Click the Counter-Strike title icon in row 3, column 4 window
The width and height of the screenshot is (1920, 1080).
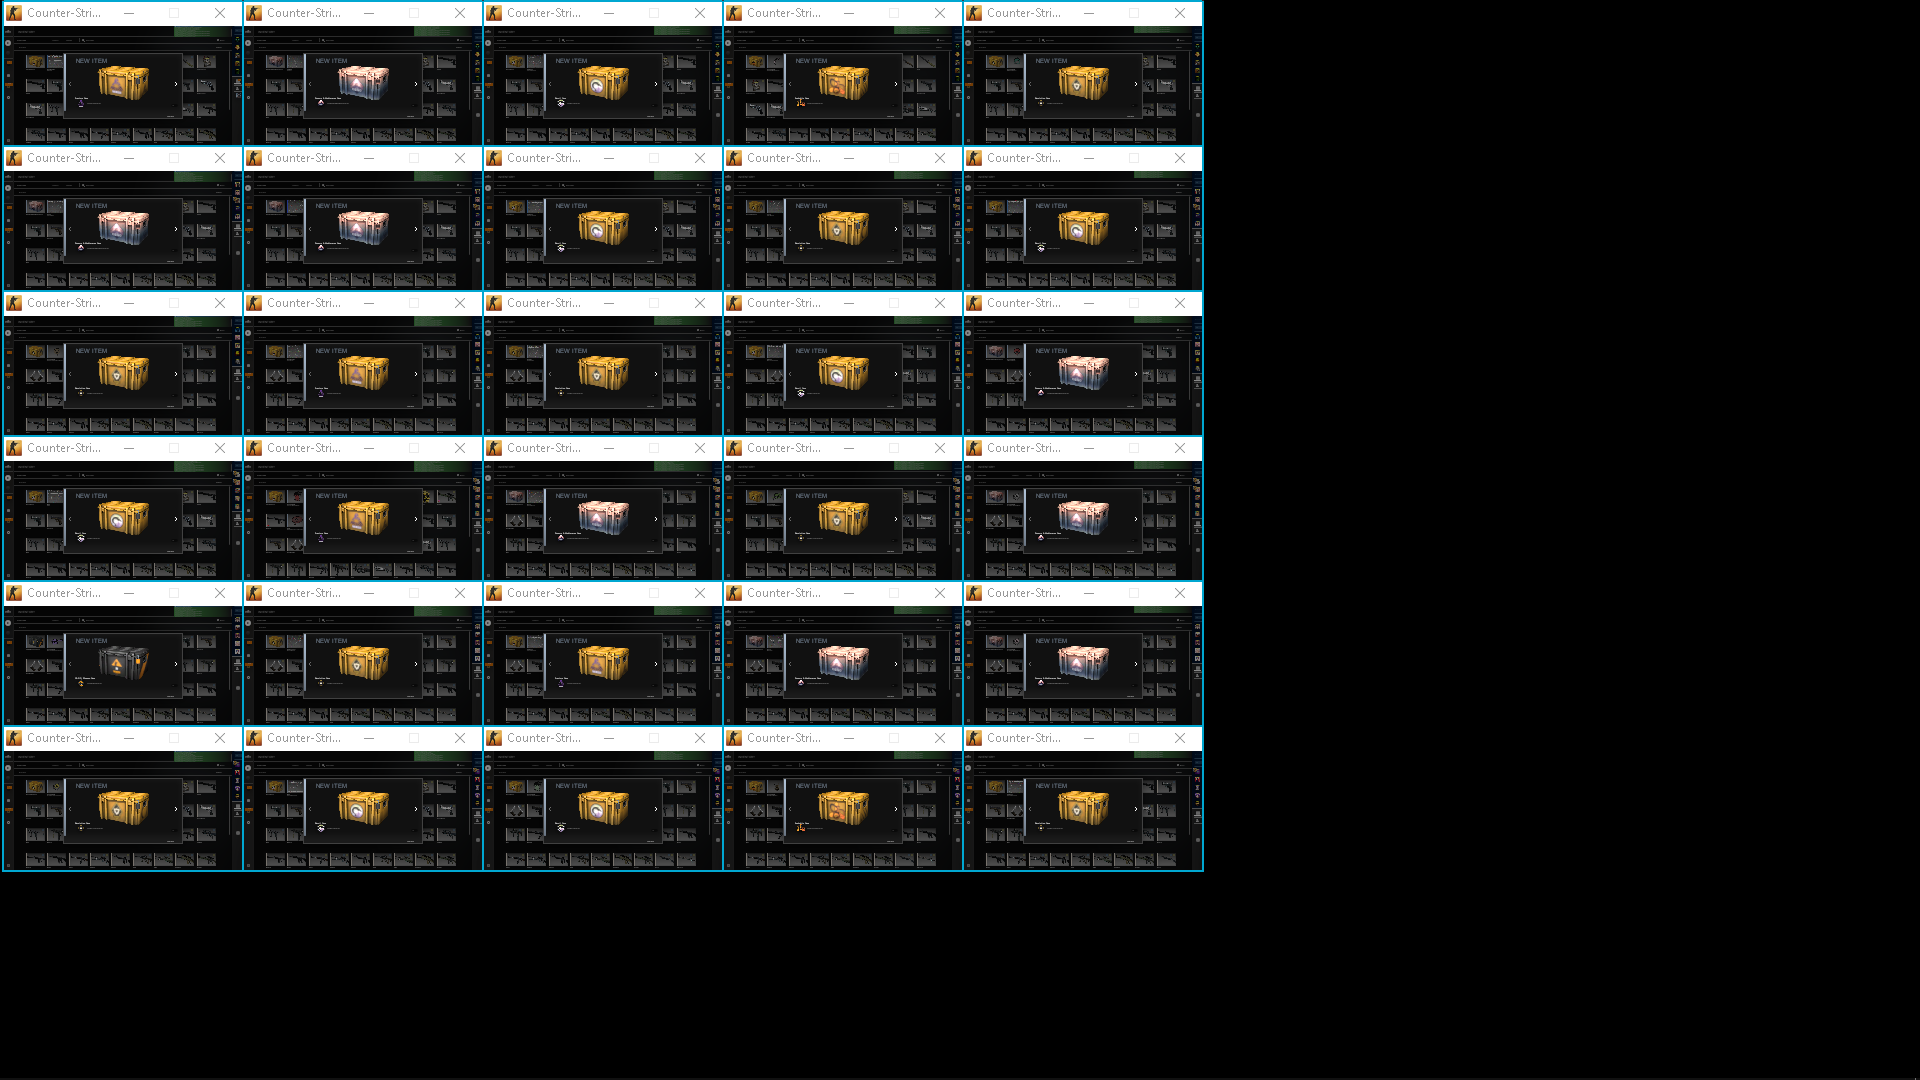point(734,303)
